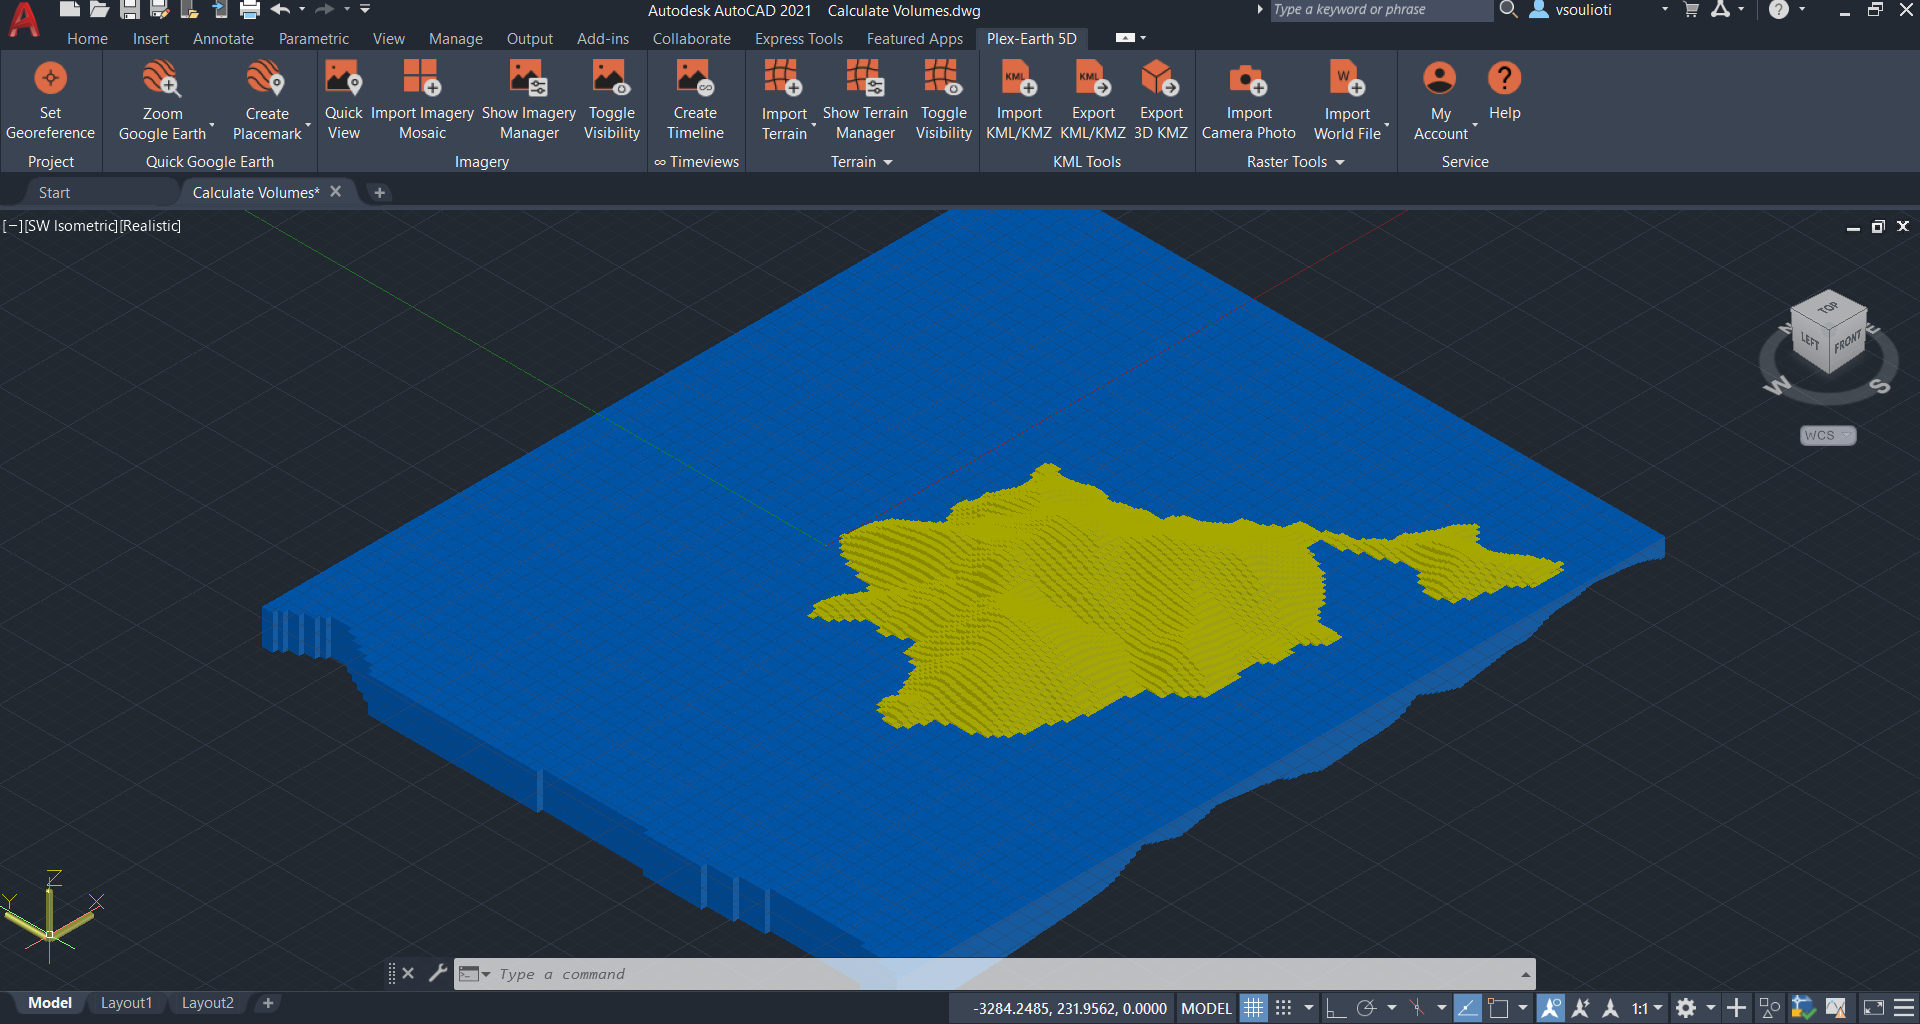This screenshot has height=1024, width=1920.
Task: Open the Express Tools menu
Action: pyautogui.click(x=798, y=38)
